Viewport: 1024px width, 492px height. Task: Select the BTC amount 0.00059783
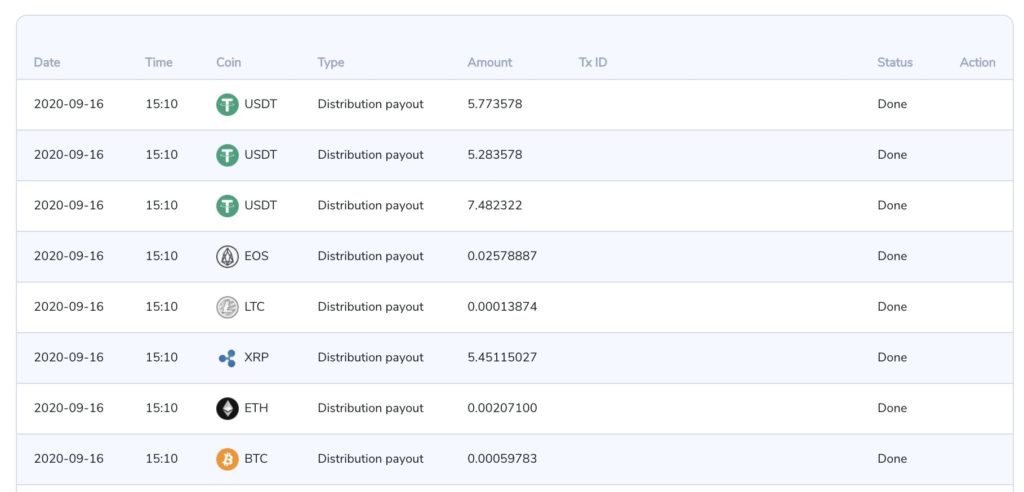tap(502, 459)
